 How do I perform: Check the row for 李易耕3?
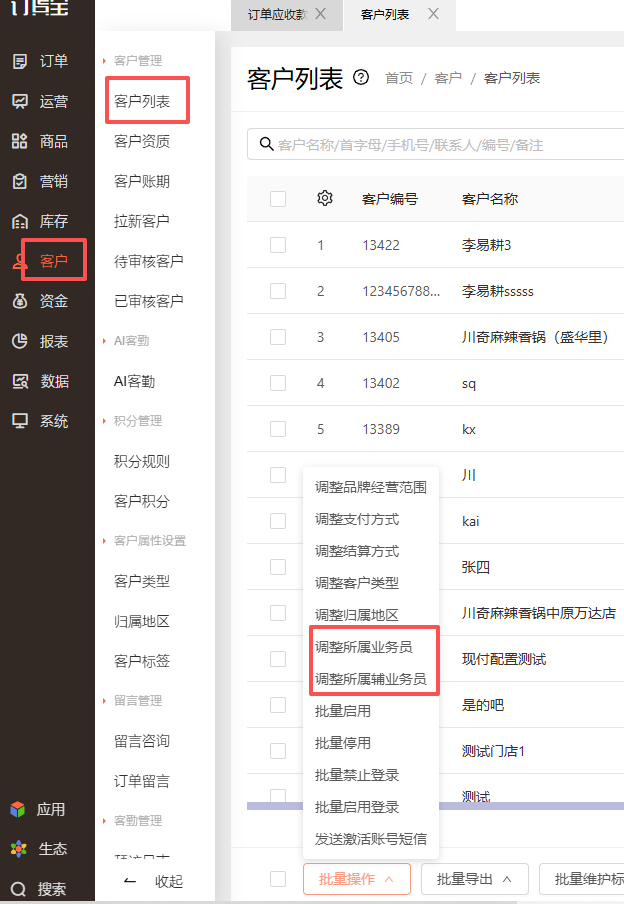click(x=278, y=245)
